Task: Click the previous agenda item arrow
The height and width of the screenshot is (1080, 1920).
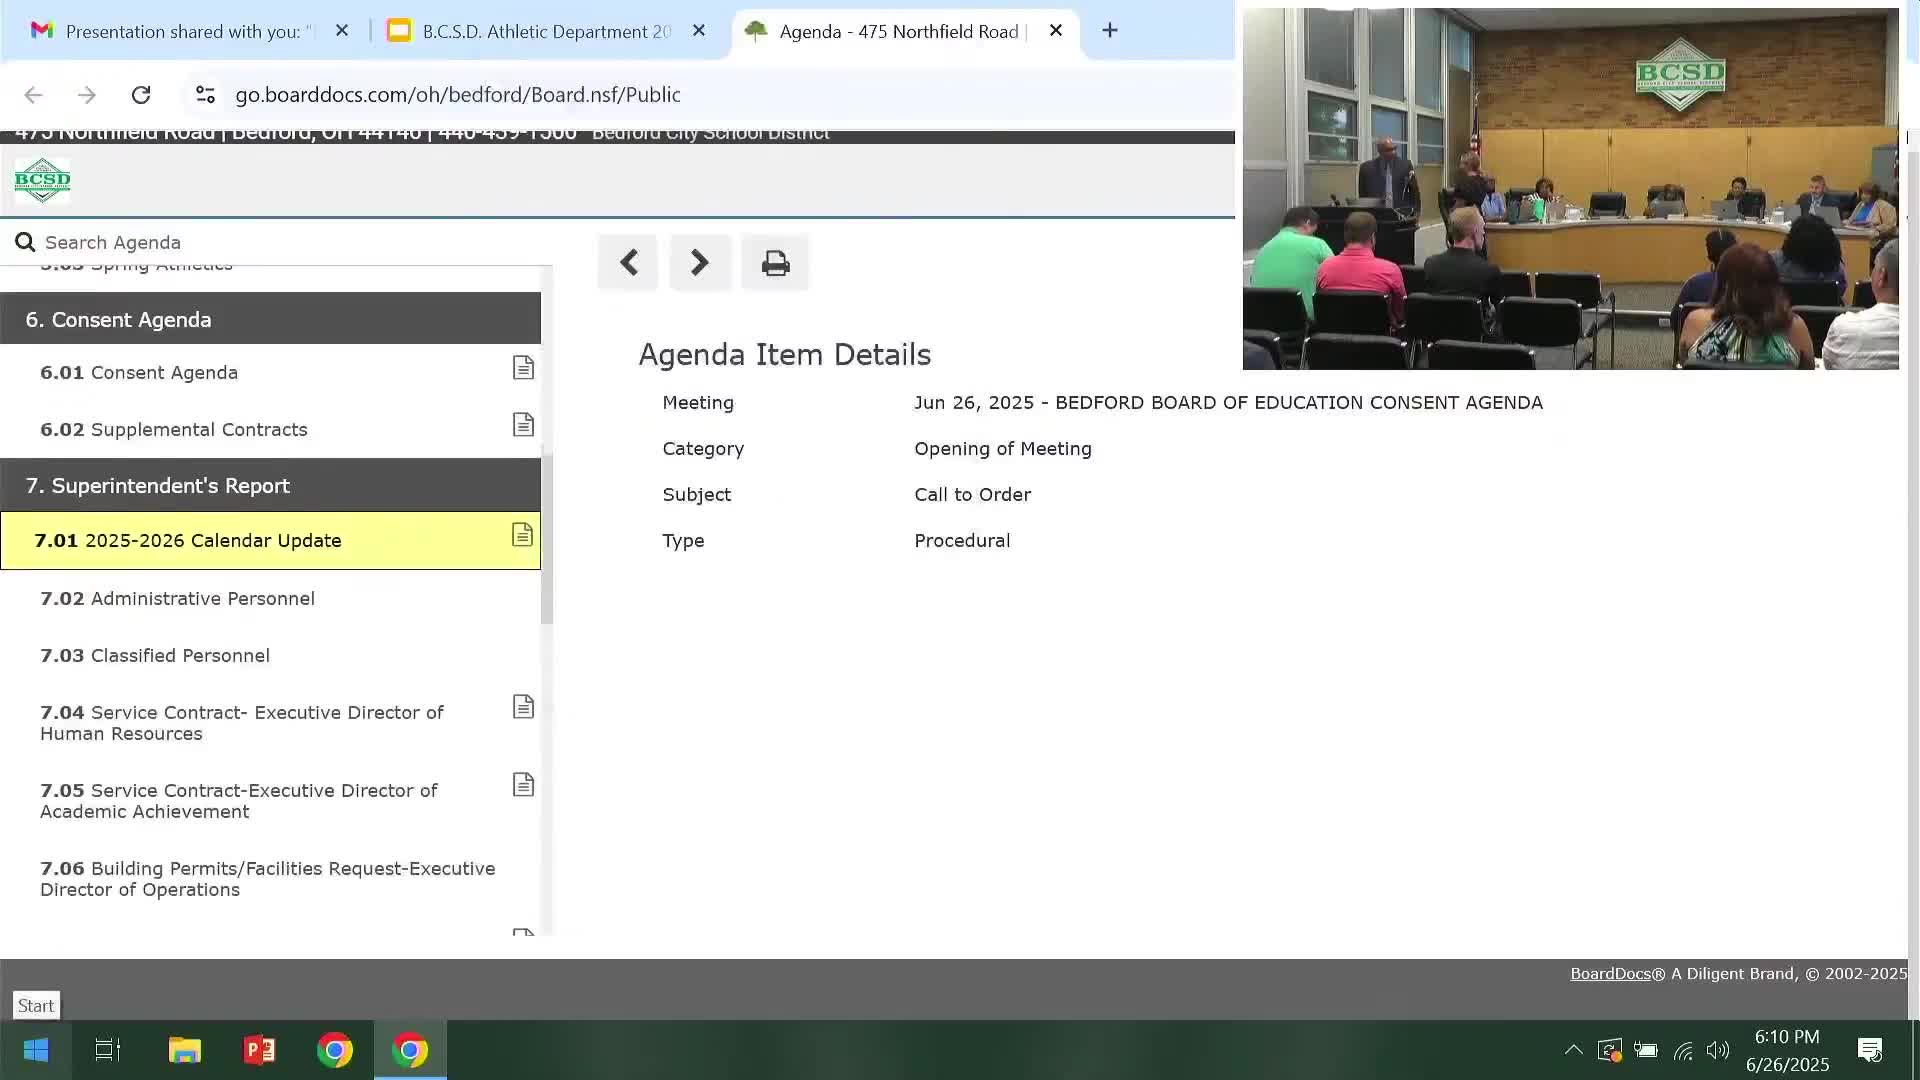Action: [628, 263]
